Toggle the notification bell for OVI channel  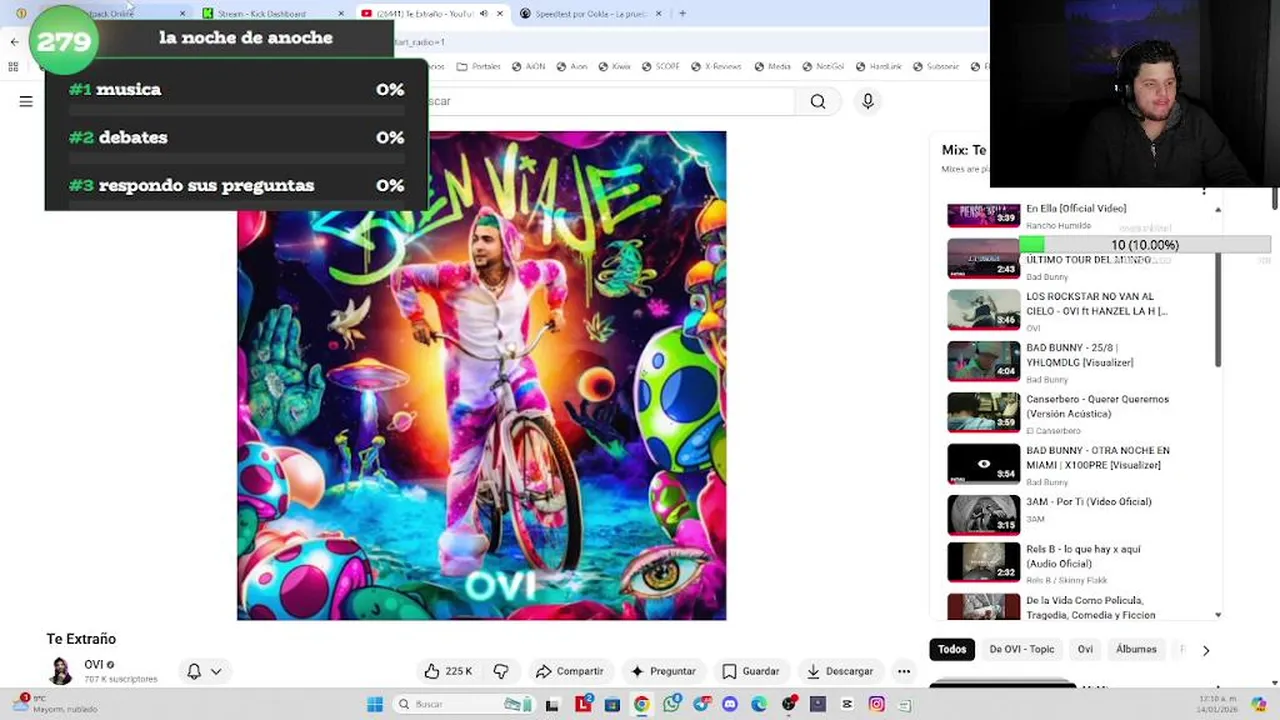pos(194,671)
